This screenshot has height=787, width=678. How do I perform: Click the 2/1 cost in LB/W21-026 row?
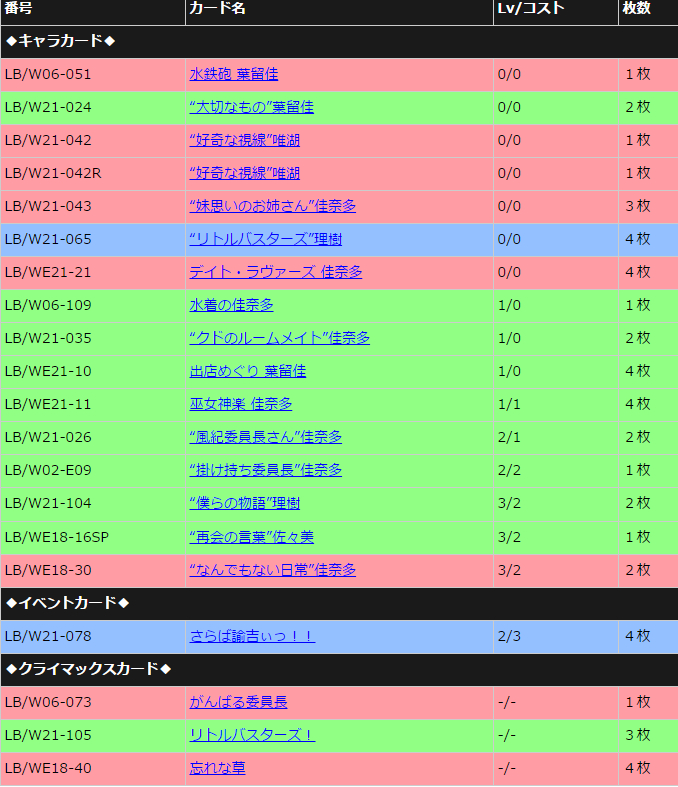pyautogui.click(x=509, y=438)
